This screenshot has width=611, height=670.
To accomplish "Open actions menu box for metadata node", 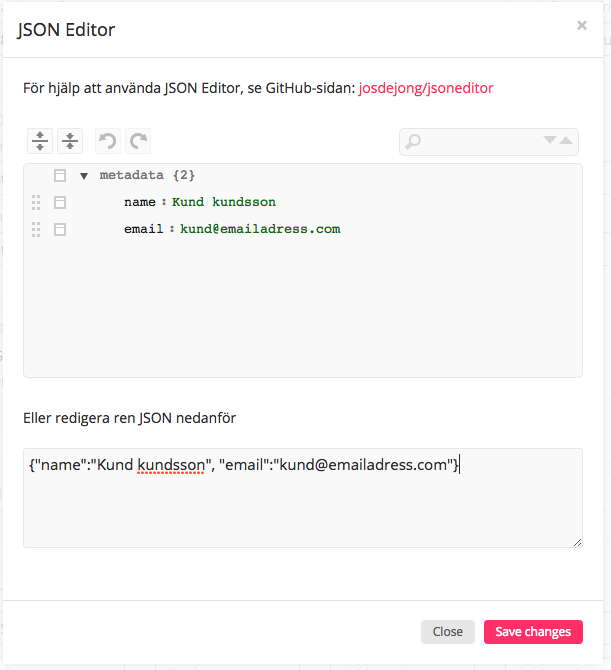I will [x=60, y=176].
